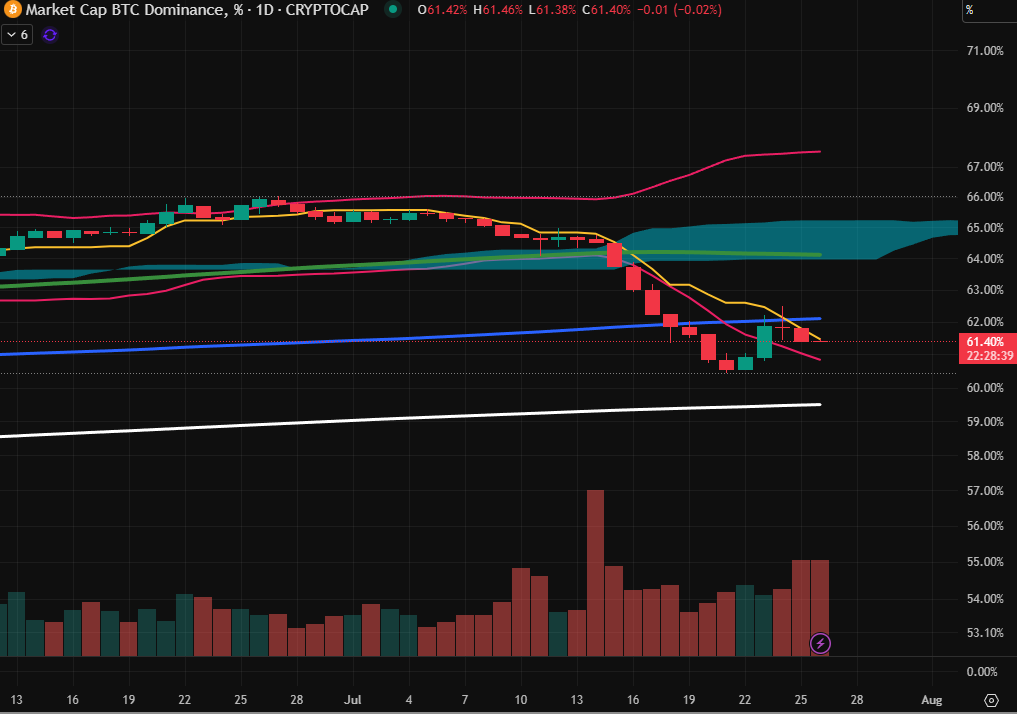Open the % scale mode label at top right
1017x714 pixels.
[970, 10]
